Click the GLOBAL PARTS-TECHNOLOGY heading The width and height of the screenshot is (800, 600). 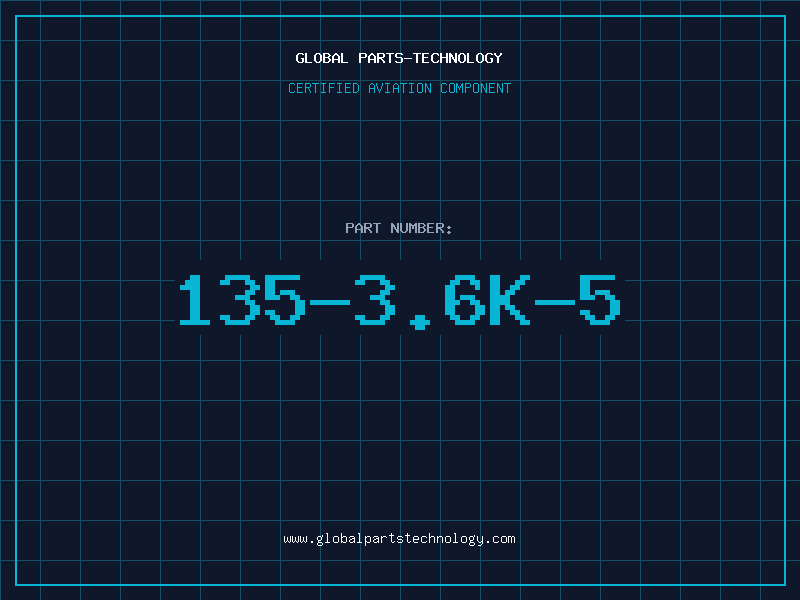[x=399, y=58]
